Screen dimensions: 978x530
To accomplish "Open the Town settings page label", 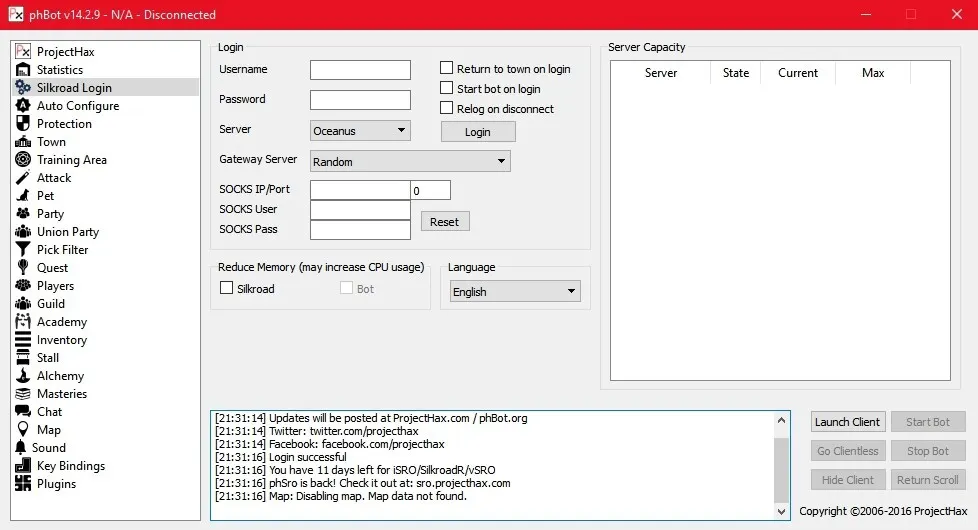I will 51,142.
